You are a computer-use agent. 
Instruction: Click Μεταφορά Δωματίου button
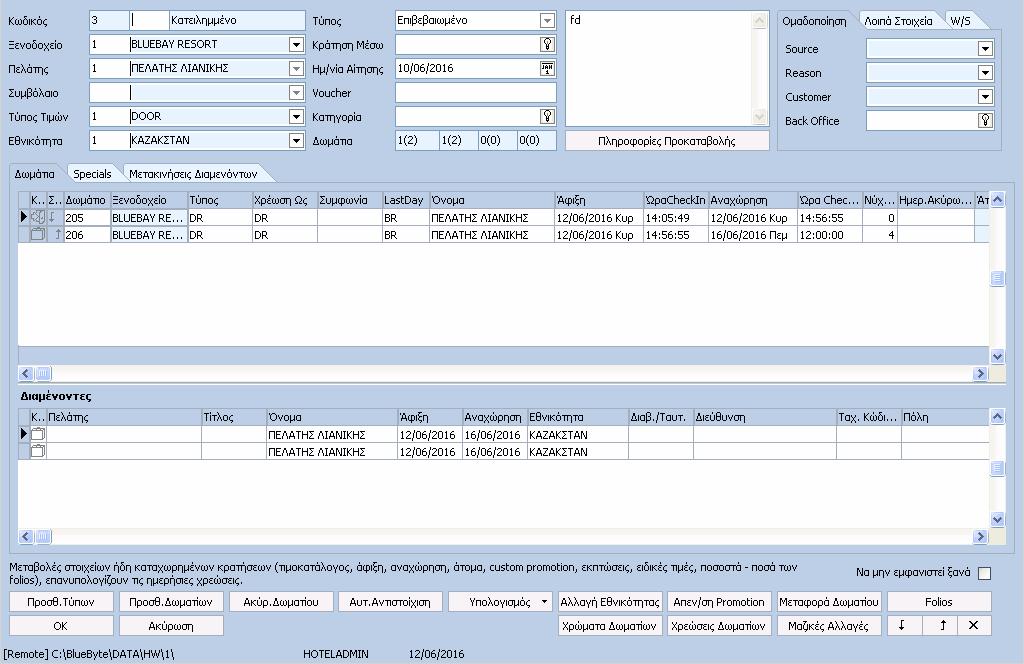[829, 602]
